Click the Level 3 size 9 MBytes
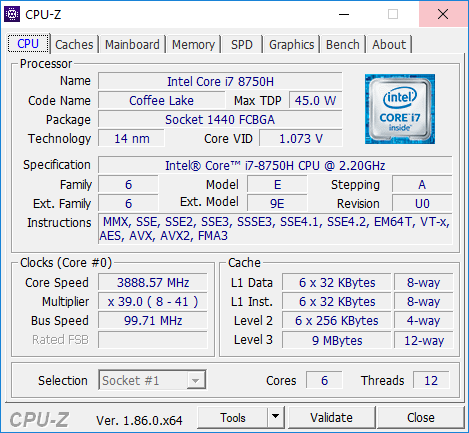This screenshot has width=469, height=433. coord(337,340)
